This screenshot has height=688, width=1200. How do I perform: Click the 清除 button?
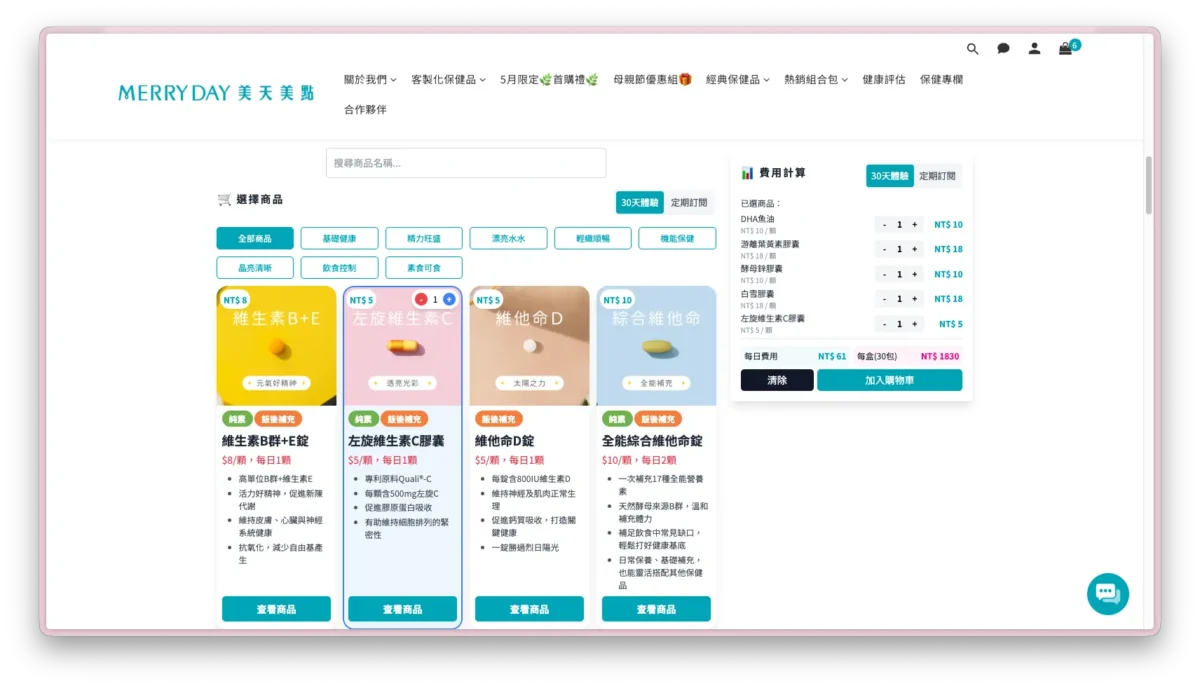777,380
